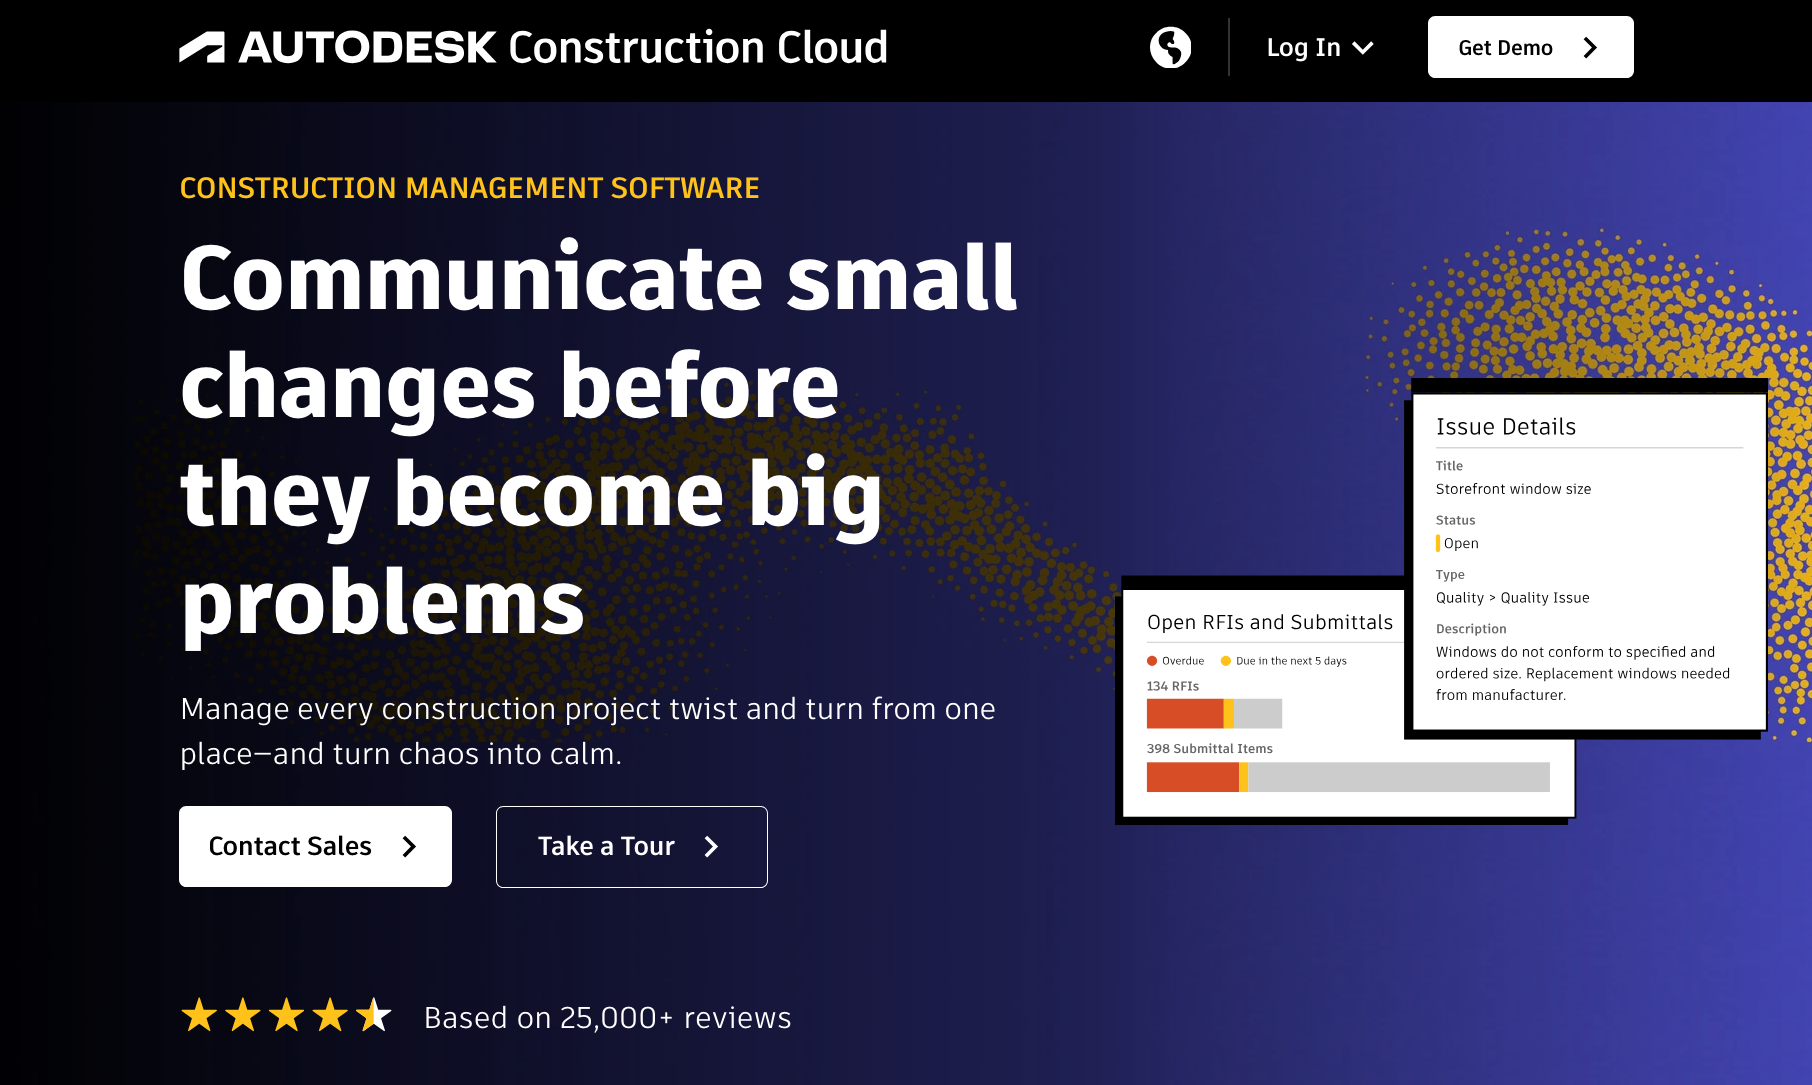This screenshot has height=1085, width=1812.
Task: Click the yellow 'Due in the next 5 days' dot
Action: coord(1226,661)
